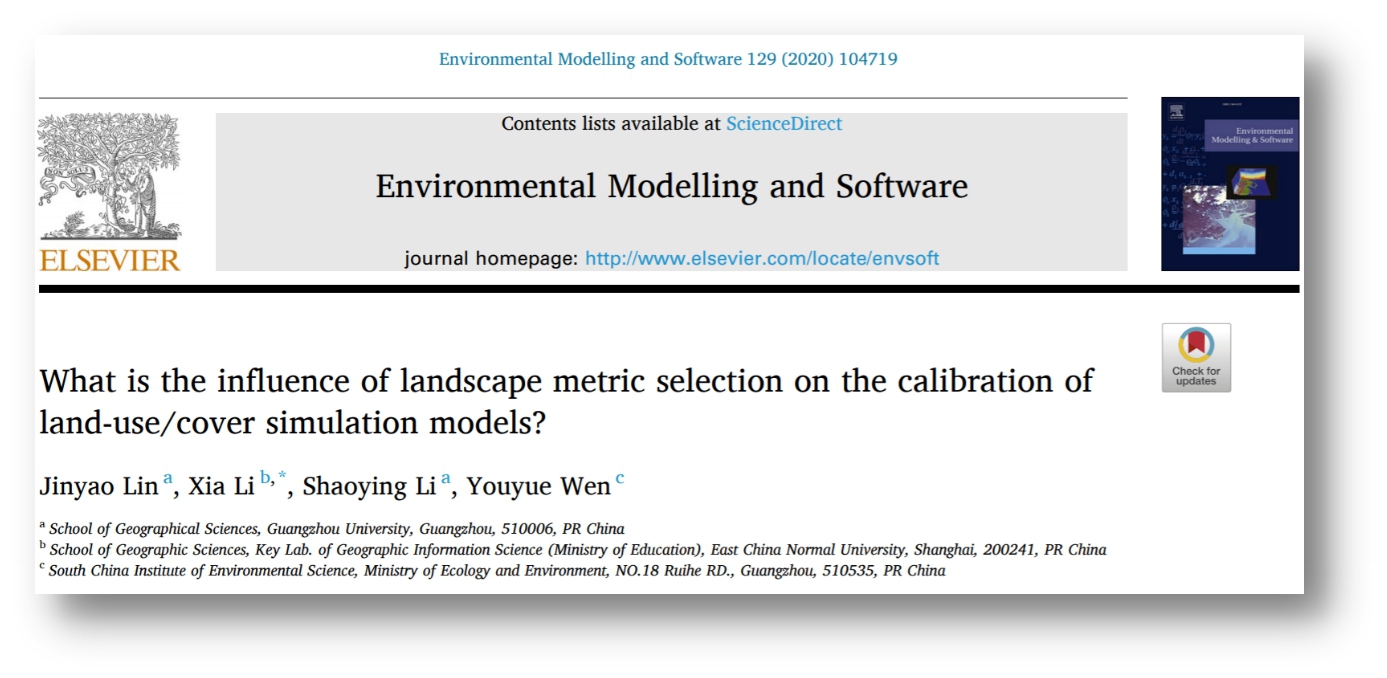The width and height of the screenshot is (1387, 678).
Task: Click affiliation superscript after Jinyao Lin
Action: click(168, 480)
